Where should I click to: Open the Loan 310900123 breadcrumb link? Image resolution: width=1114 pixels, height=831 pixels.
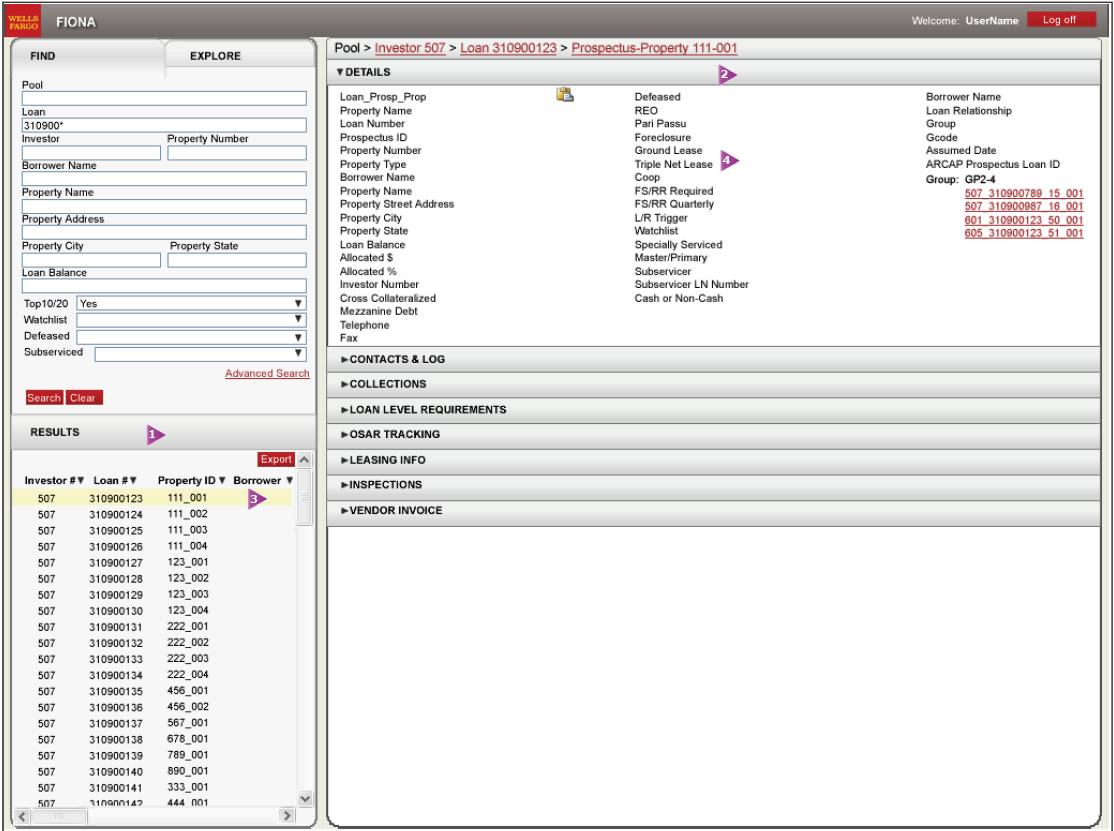[x=509, y=48]
